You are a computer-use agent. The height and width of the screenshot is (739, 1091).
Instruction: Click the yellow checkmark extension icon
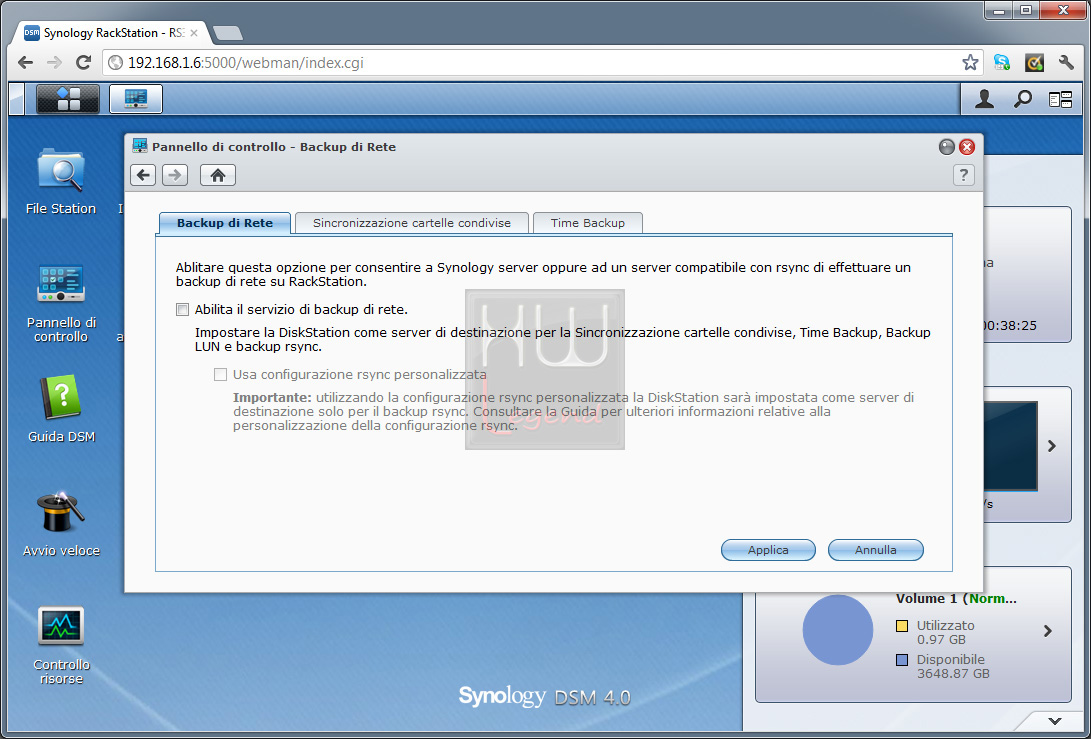1034,63
